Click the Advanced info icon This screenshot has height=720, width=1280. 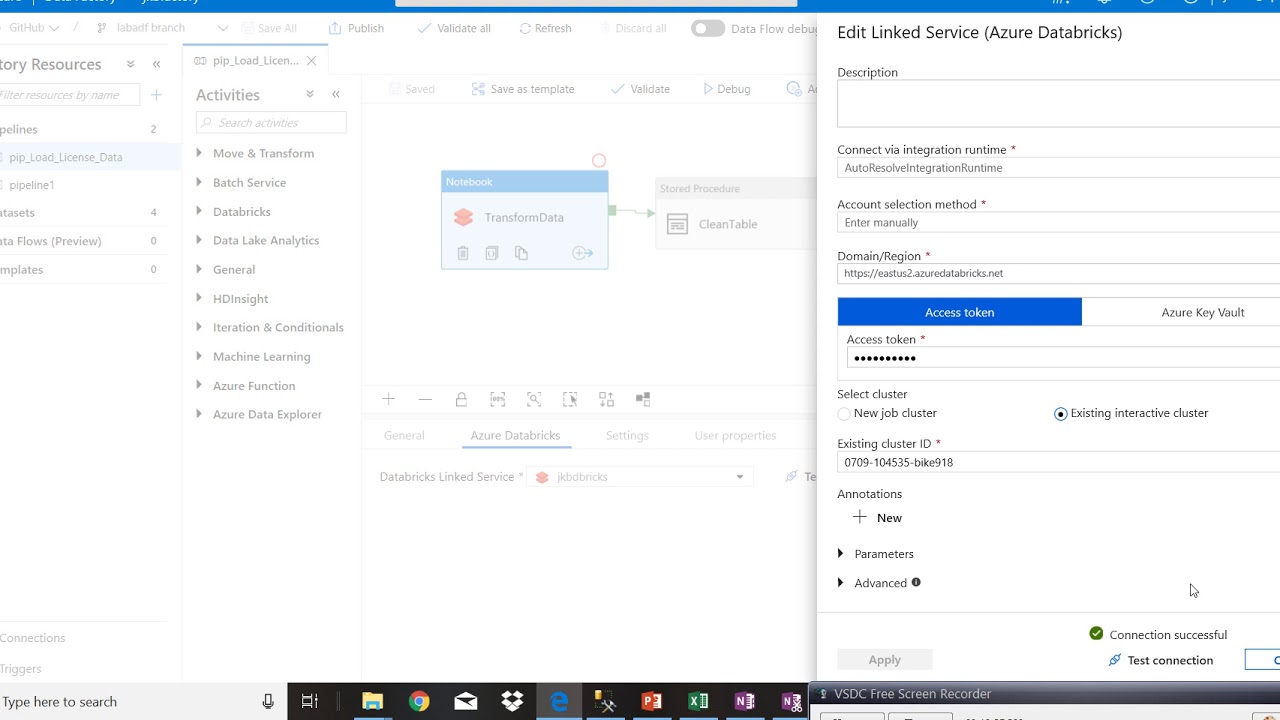[916, 582]
